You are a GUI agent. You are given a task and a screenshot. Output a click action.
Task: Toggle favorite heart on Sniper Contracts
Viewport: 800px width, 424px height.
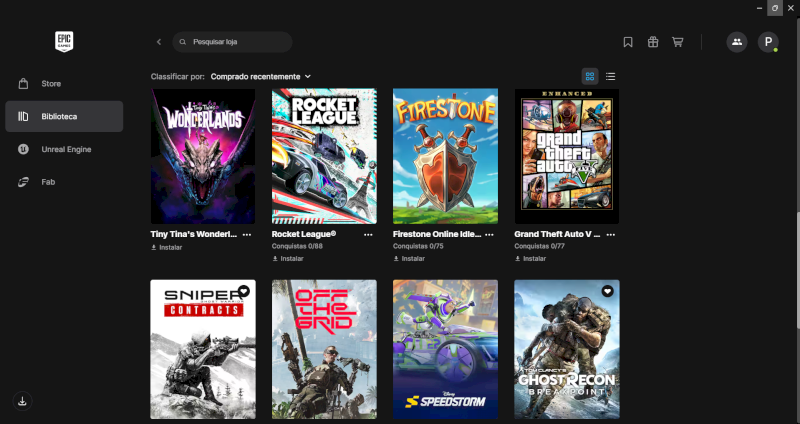pos(244,291)
